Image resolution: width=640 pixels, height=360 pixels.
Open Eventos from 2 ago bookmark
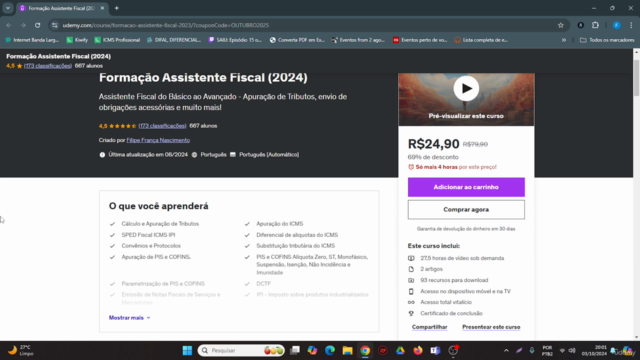click(x=358, y=40)
